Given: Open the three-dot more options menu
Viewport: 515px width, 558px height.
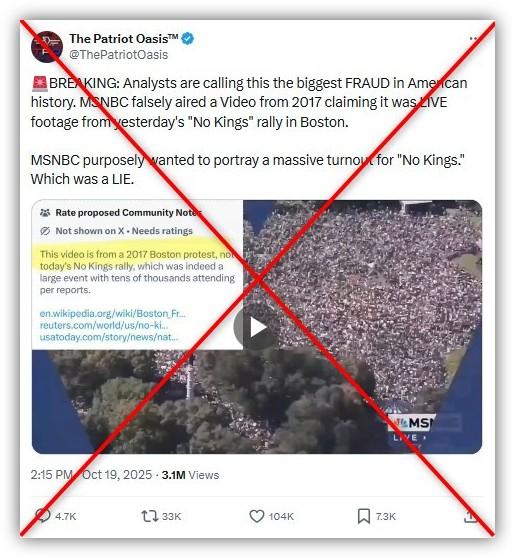Looking at the screenshot, I should [x=473, y=38].
